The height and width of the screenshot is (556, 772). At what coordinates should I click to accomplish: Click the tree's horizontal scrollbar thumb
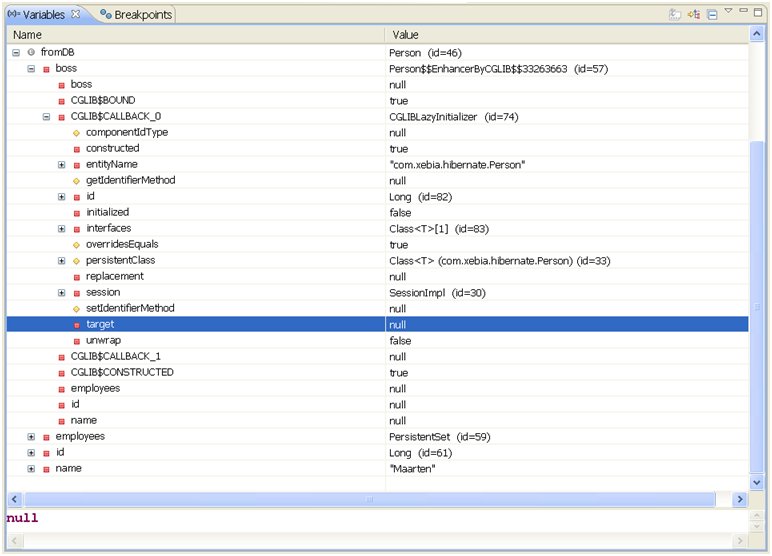[x=370, y=499]
